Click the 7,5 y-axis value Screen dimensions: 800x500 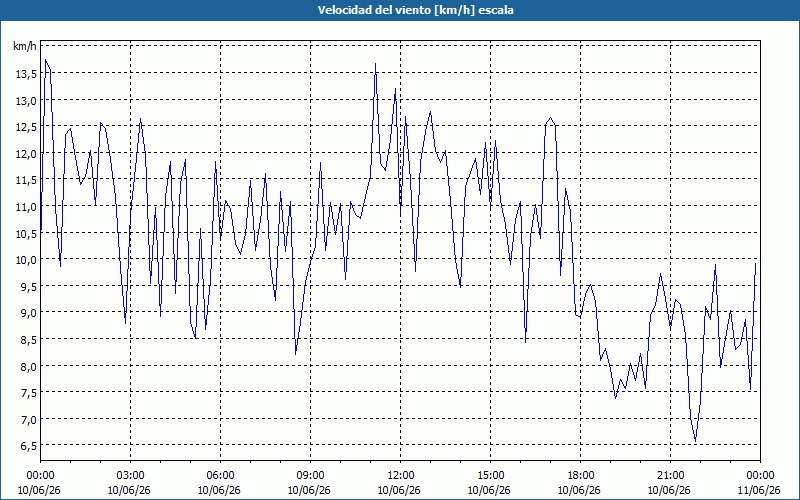coord(28,392)
